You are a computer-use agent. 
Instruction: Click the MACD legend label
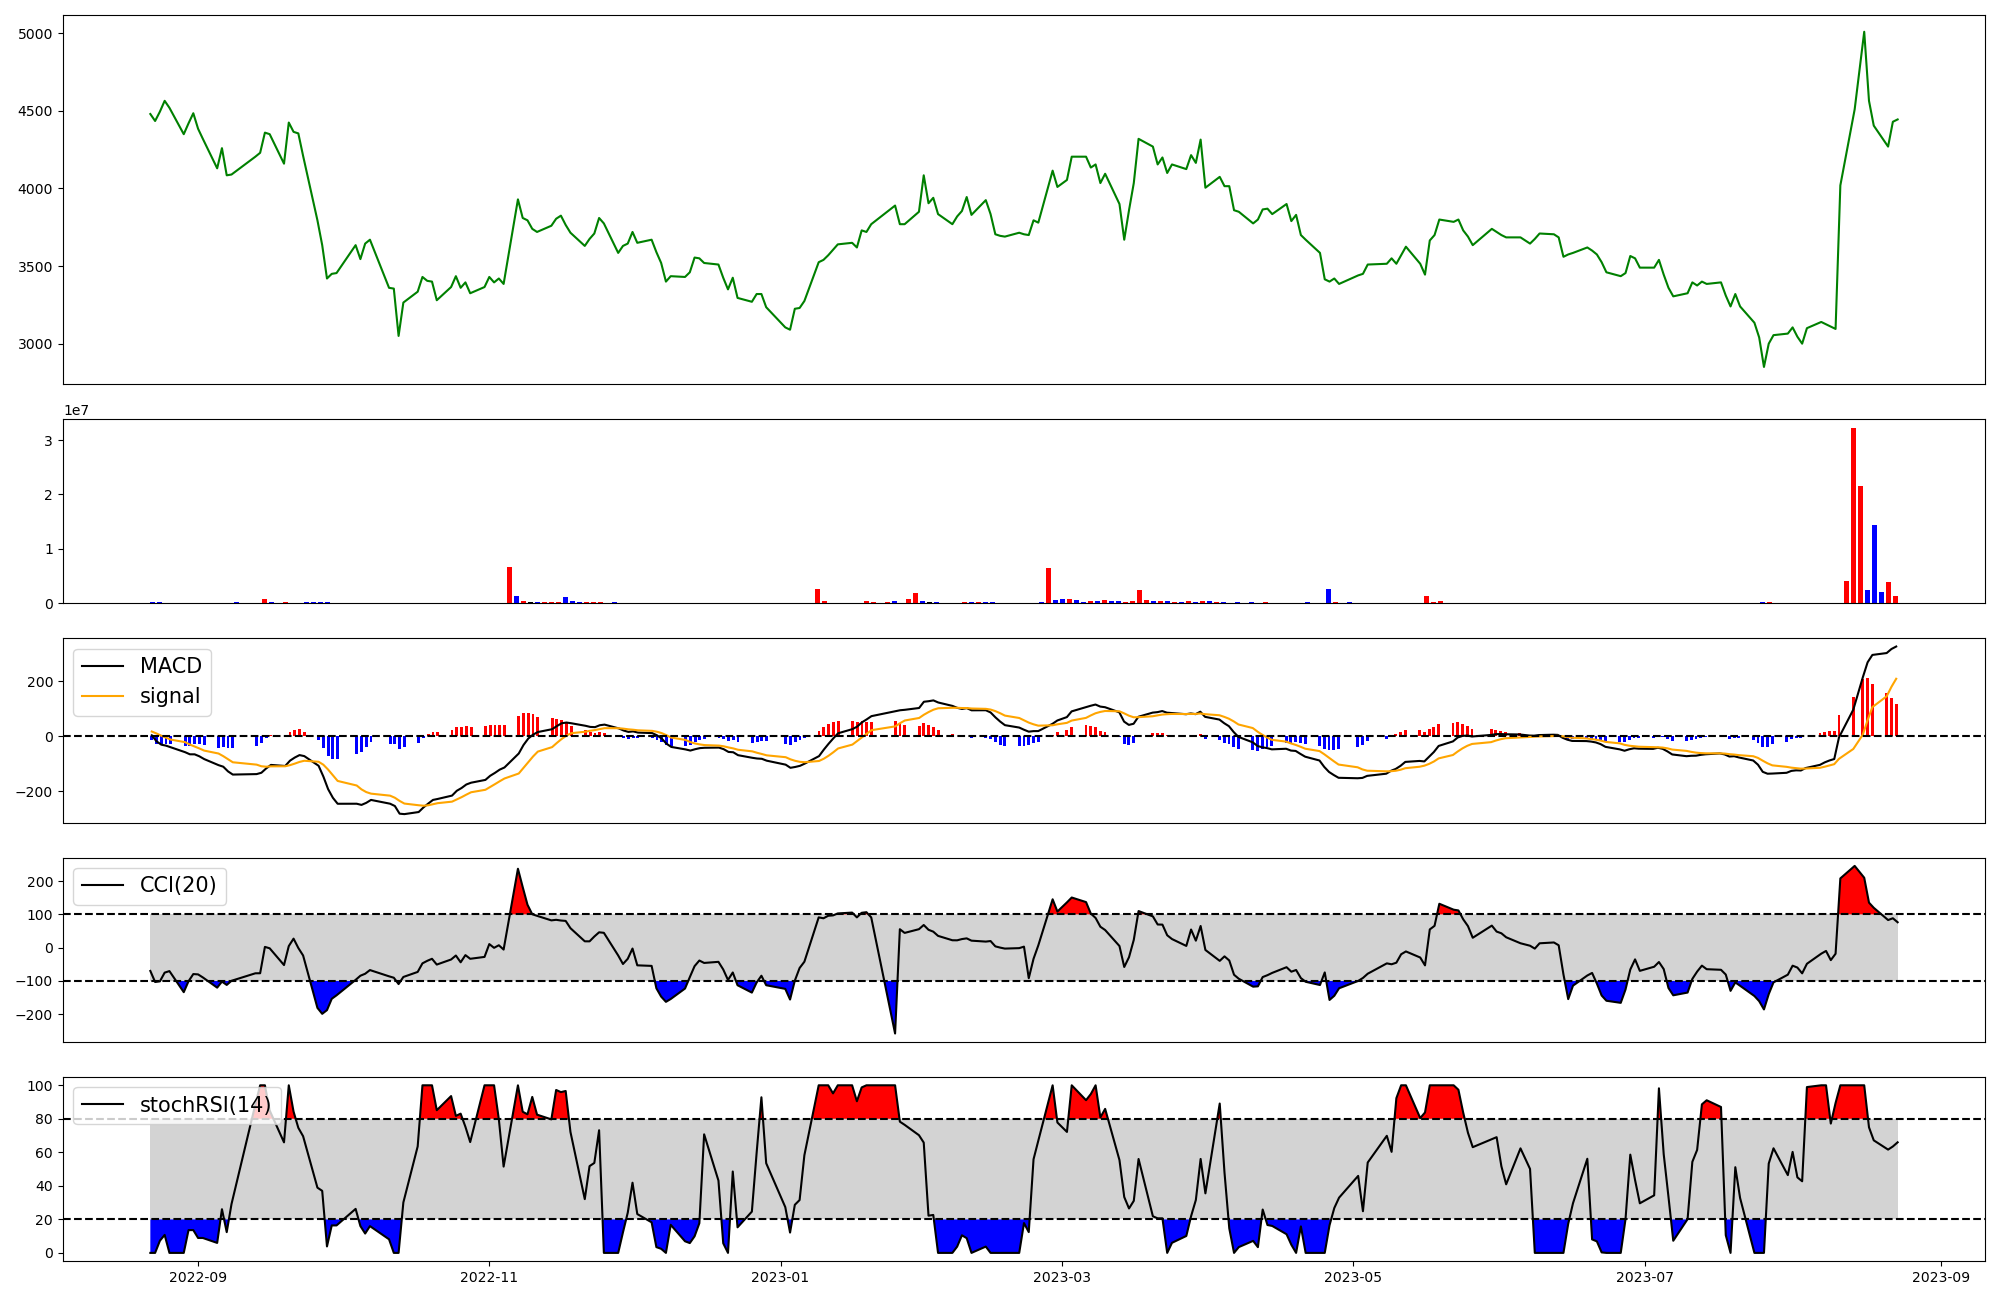point(170,666)
